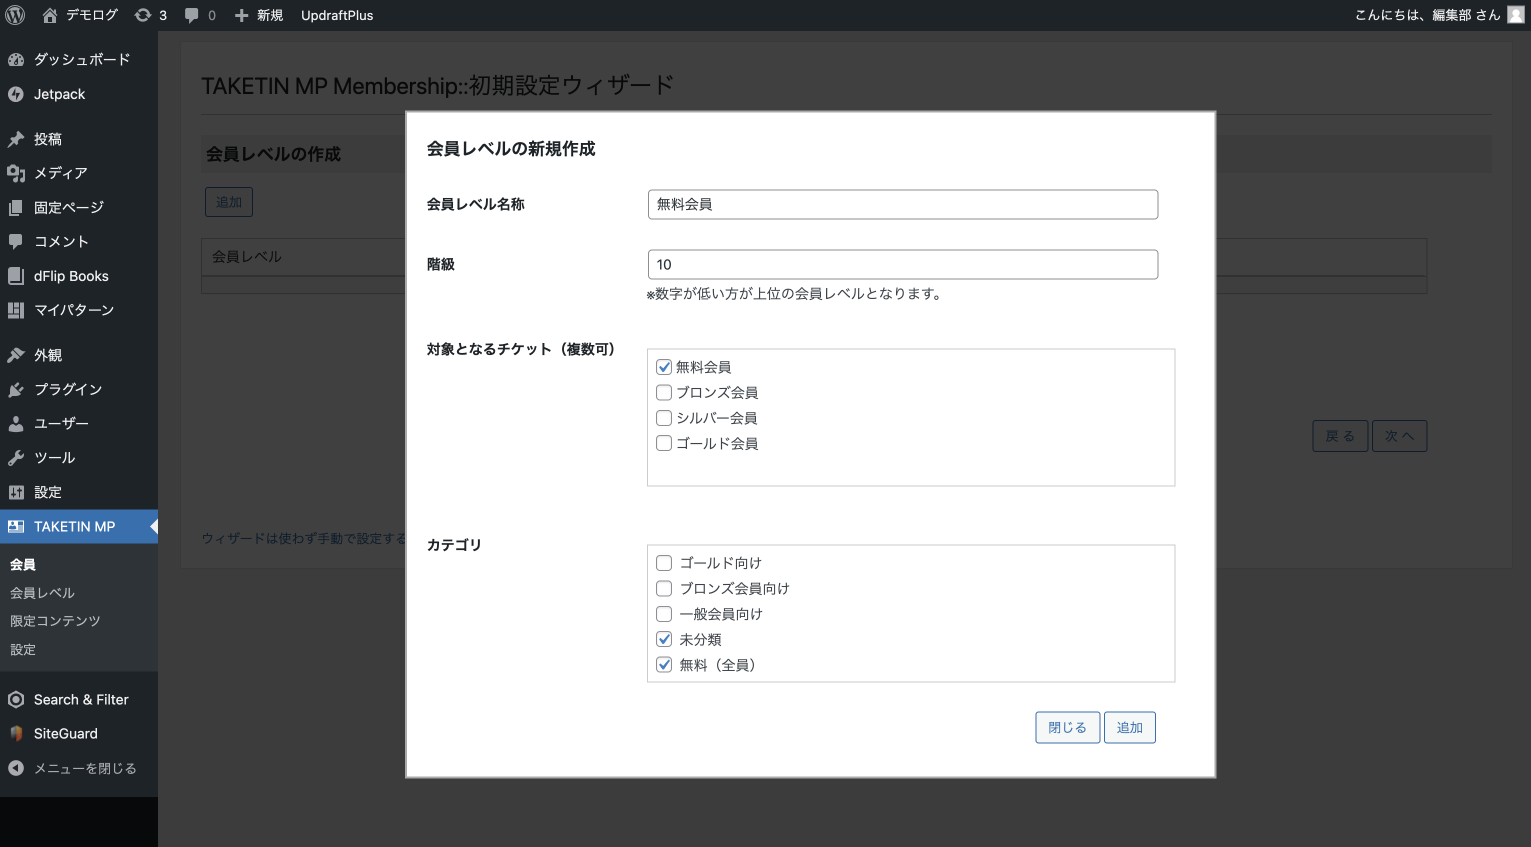The image size is (1531, 847).
Task: Check the ゴールド向け category checkbox
Action: [x=664, y=563]
